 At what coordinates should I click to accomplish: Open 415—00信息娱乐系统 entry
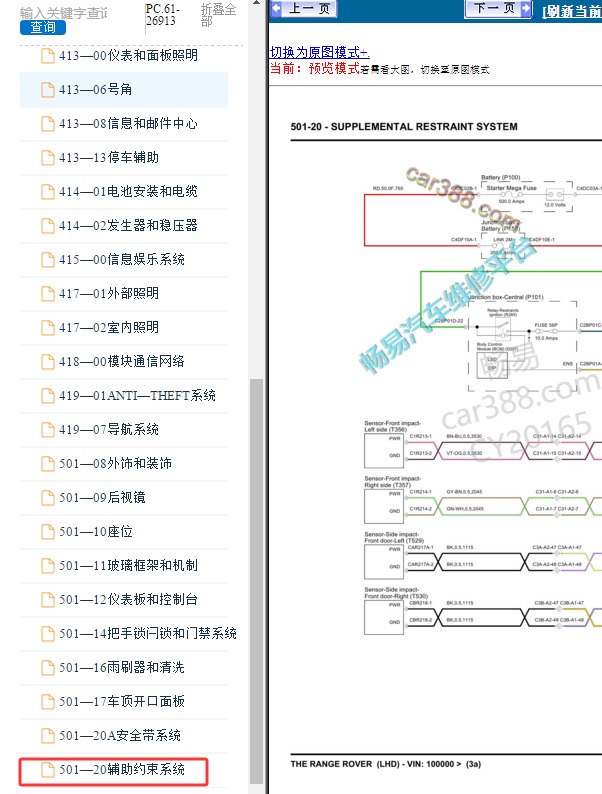pos(124,259)
